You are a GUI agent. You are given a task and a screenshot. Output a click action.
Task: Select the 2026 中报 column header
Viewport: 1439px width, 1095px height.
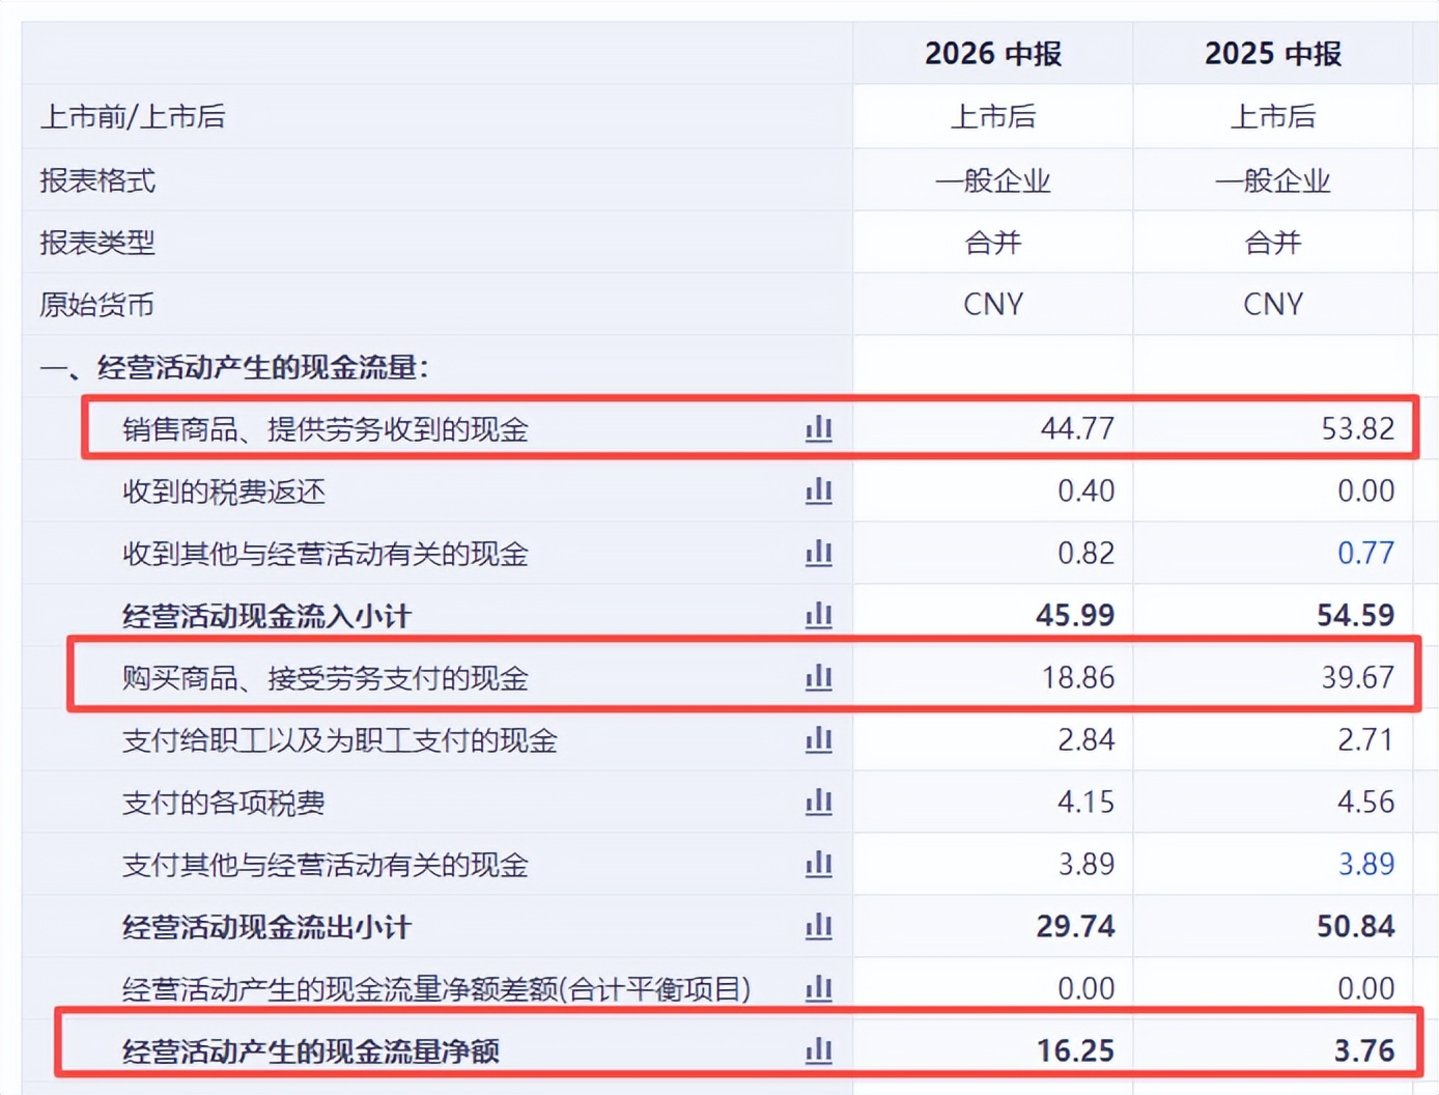click(x=993, y=53)
